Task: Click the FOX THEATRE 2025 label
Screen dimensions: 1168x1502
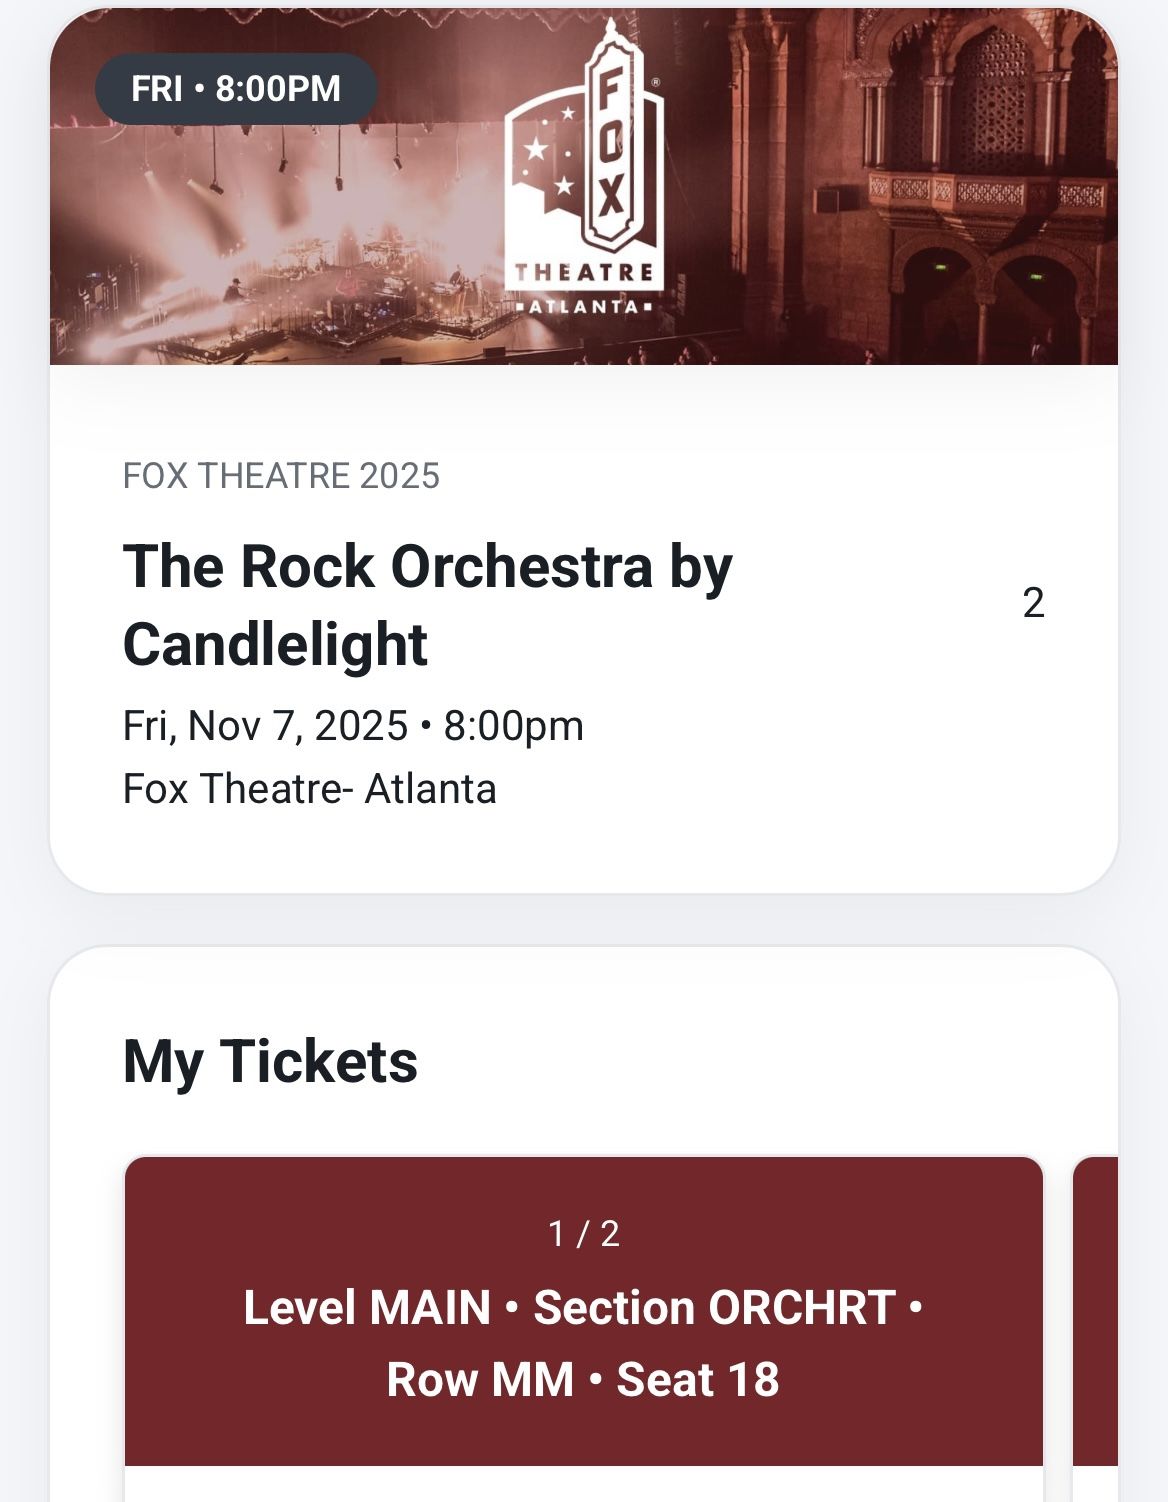Action: [x=281, y=476]
